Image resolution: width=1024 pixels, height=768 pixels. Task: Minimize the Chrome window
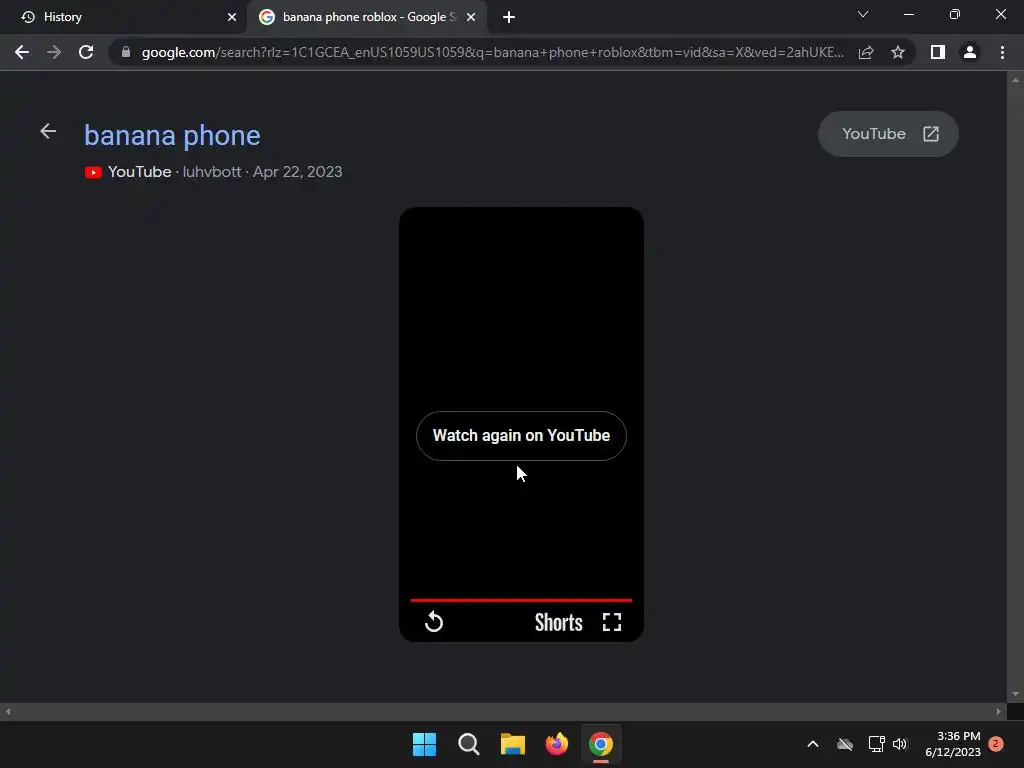pyautogui.click(x=909, y=14)
